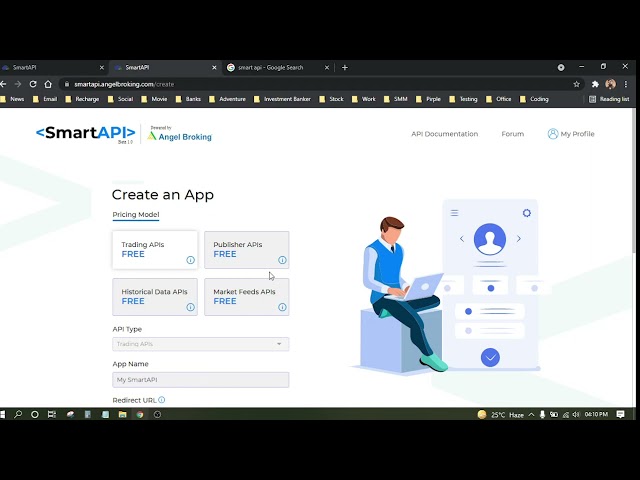Open the Email bookmarks folder
The width and height of the screenshot is (640, 480).
click(45, 99)
